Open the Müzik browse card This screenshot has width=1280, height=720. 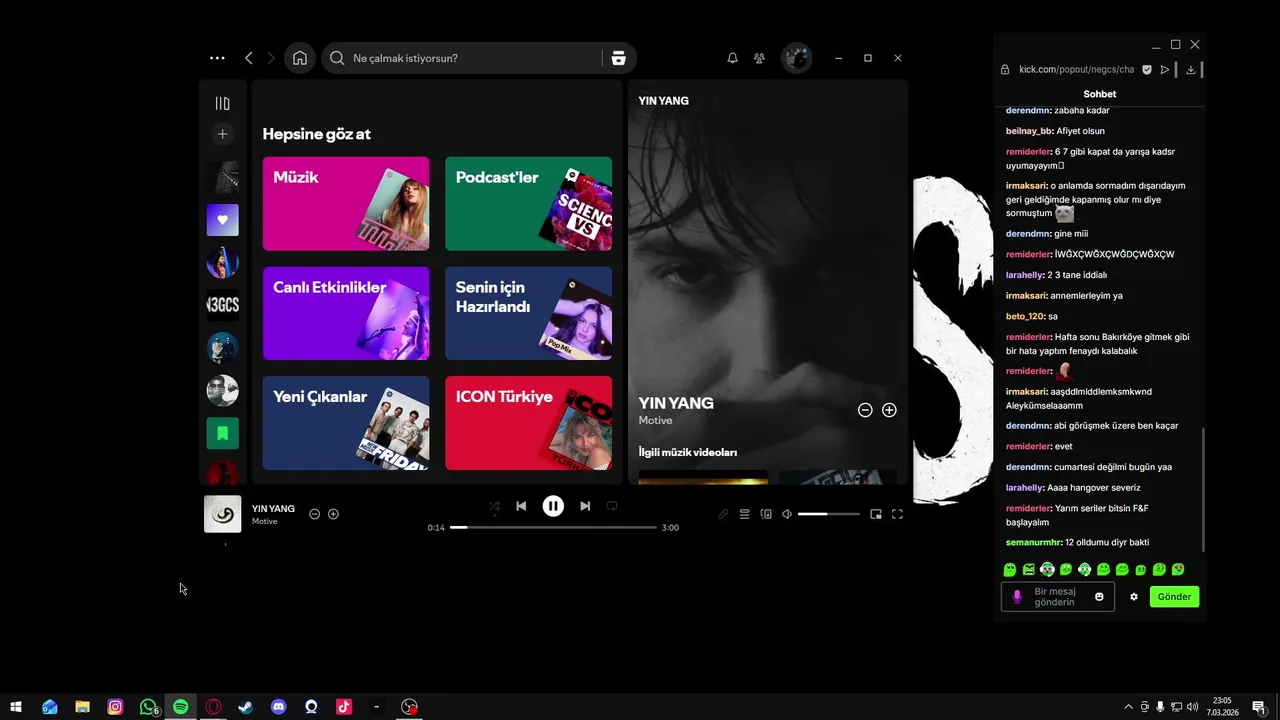(346, 203)
